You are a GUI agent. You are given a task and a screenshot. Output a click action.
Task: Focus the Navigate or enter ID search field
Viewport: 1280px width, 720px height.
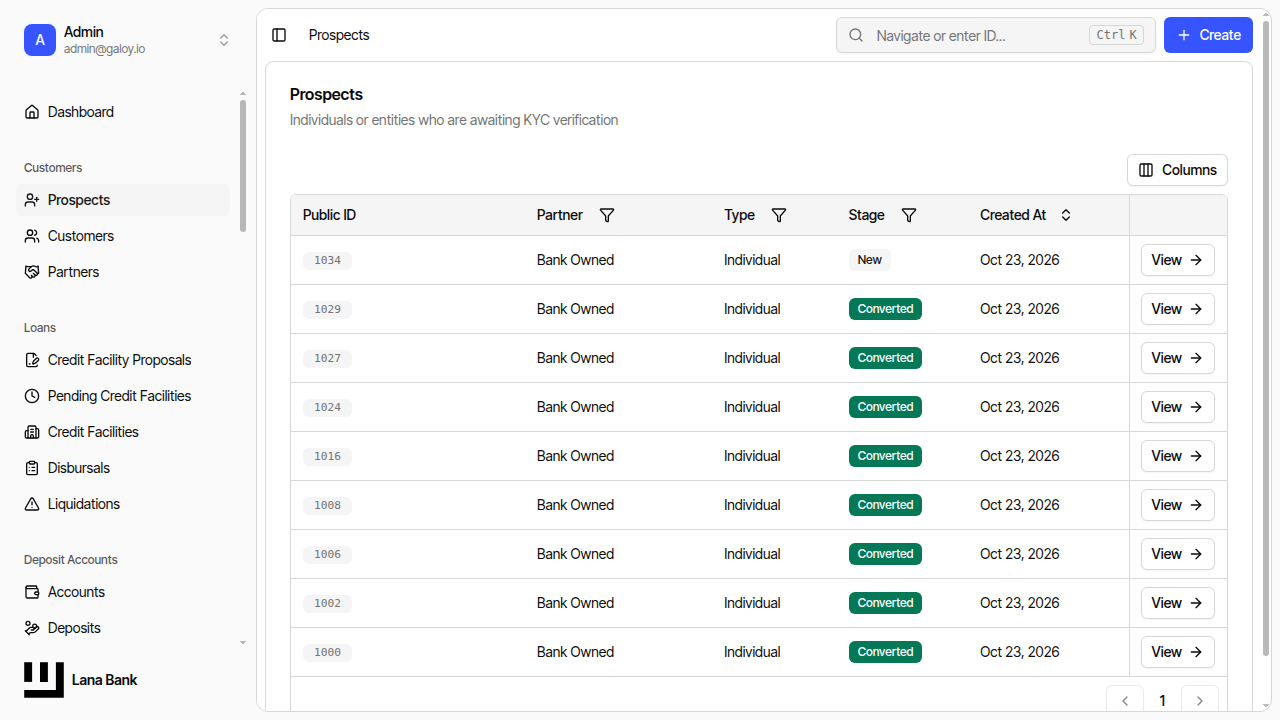[x=996, y=35]
